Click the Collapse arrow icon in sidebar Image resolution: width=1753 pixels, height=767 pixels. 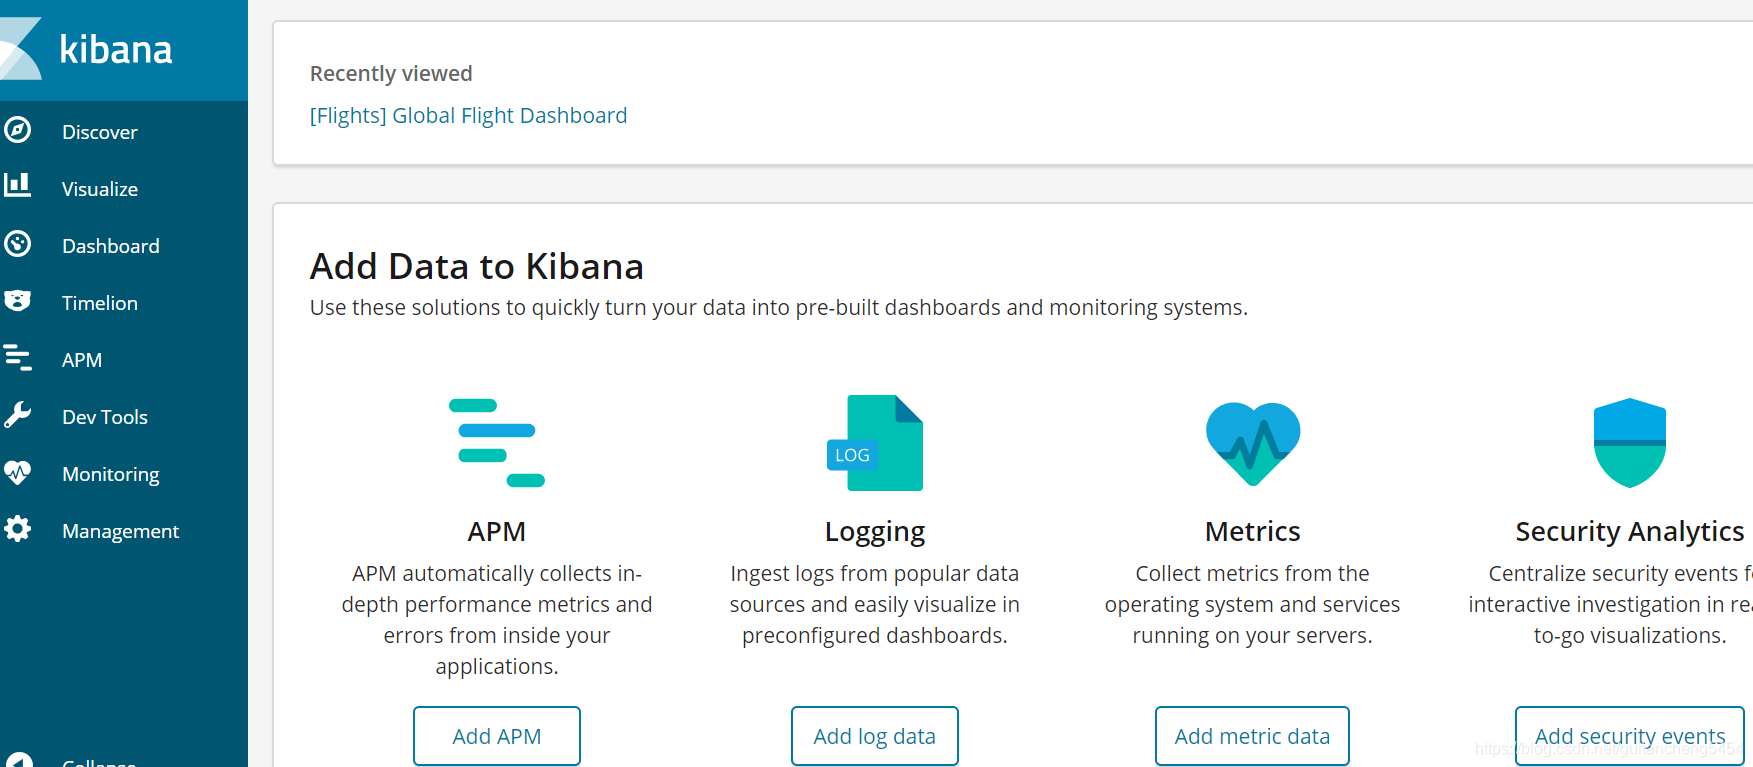click(17, 760)
